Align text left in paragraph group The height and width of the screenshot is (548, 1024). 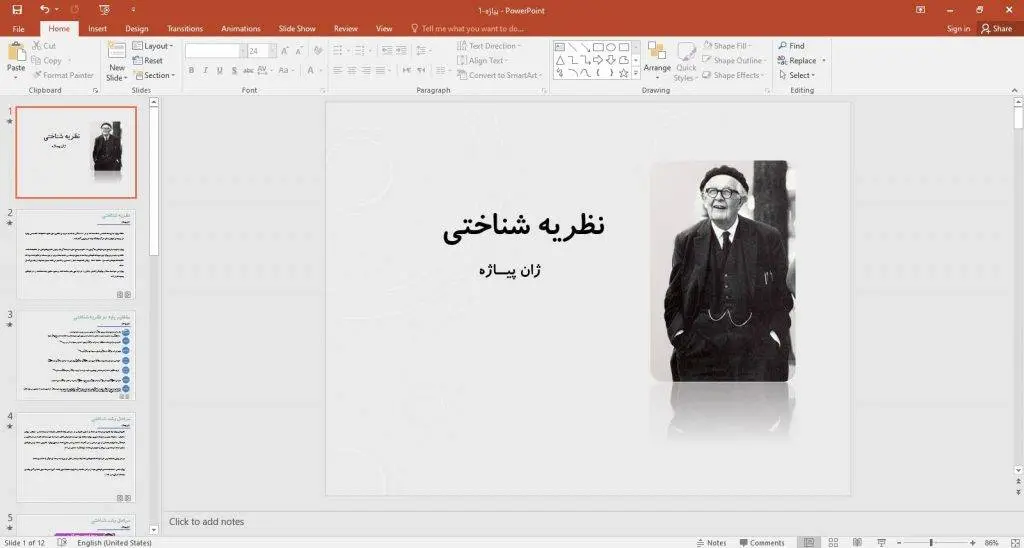(x=338, y=71)
